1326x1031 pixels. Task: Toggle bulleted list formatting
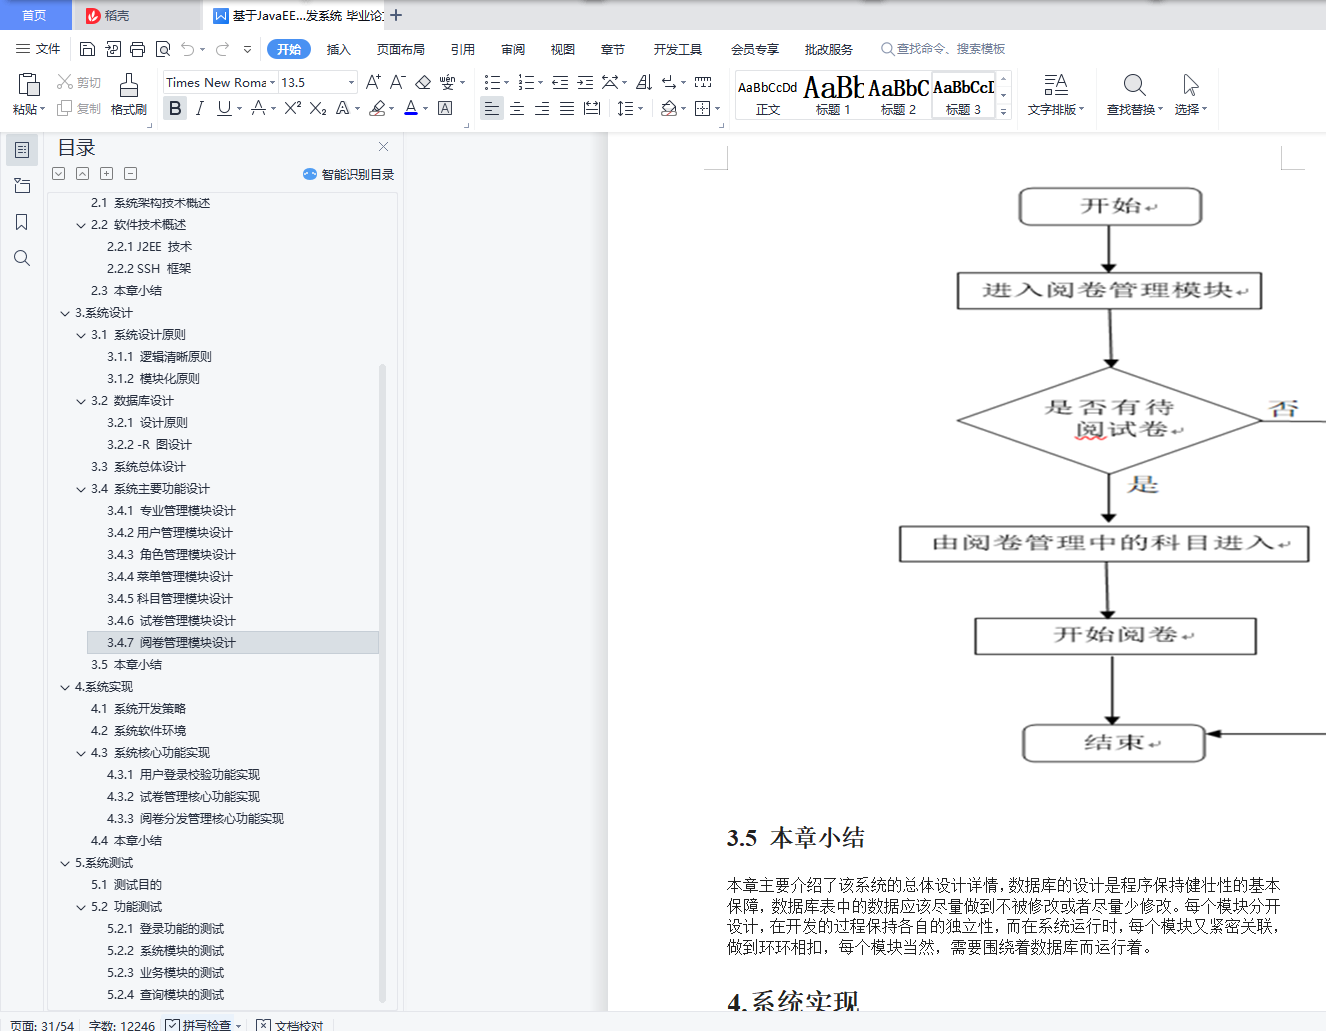pos(492,82)
